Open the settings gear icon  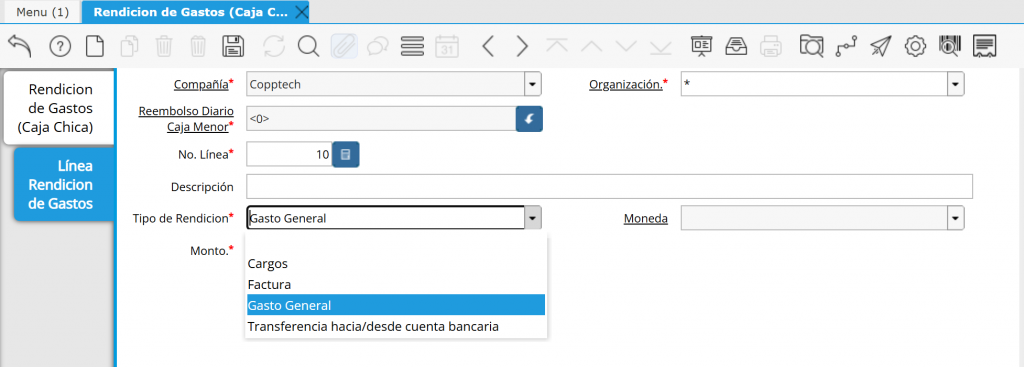916,46
